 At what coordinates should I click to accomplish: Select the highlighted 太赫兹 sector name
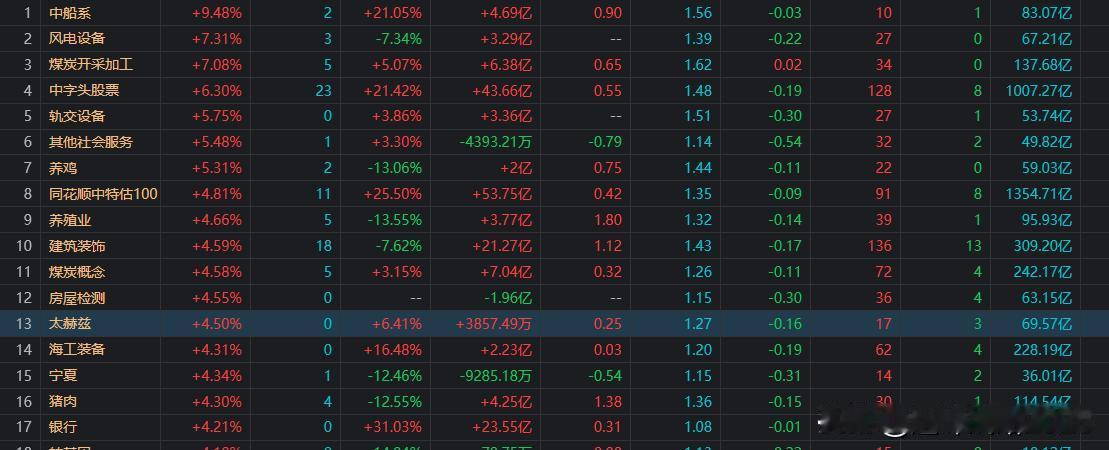69,323
